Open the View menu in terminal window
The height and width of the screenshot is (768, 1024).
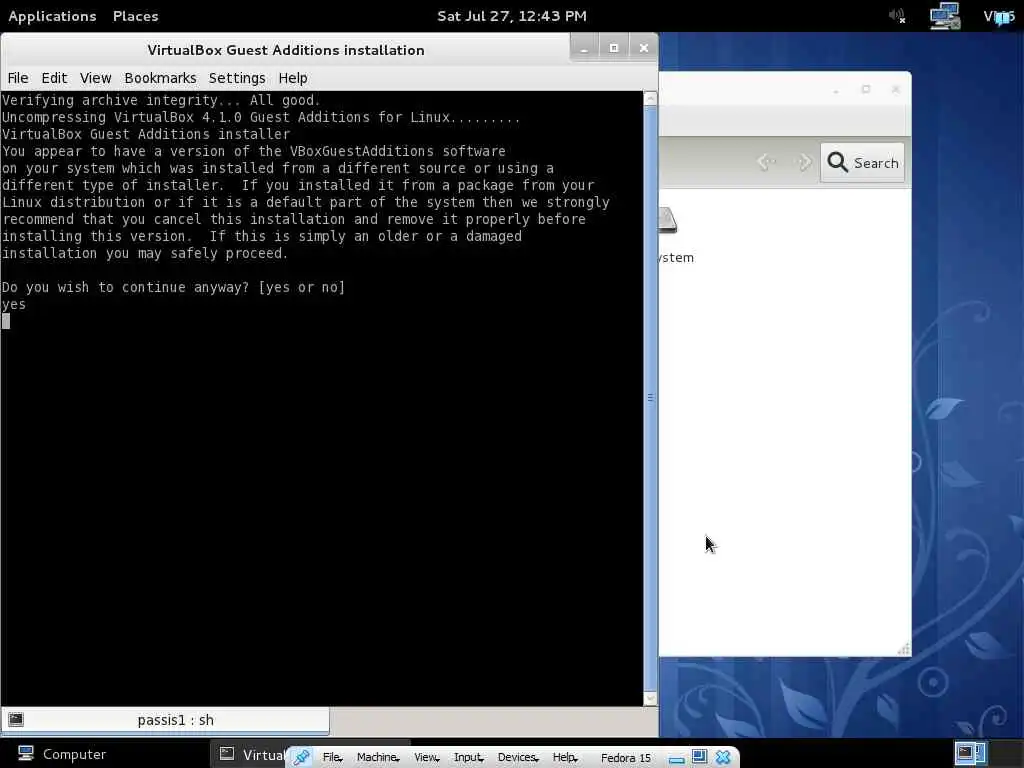click(x=95, y=78)
